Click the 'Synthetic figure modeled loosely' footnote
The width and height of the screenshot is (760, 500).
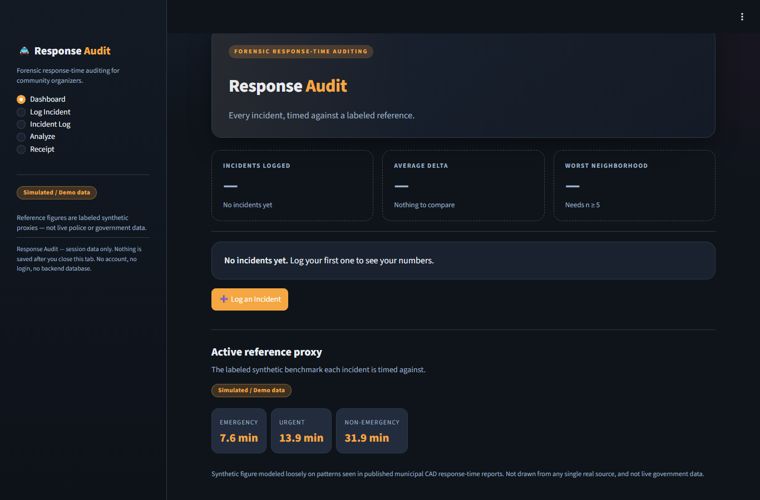[458, 474]
